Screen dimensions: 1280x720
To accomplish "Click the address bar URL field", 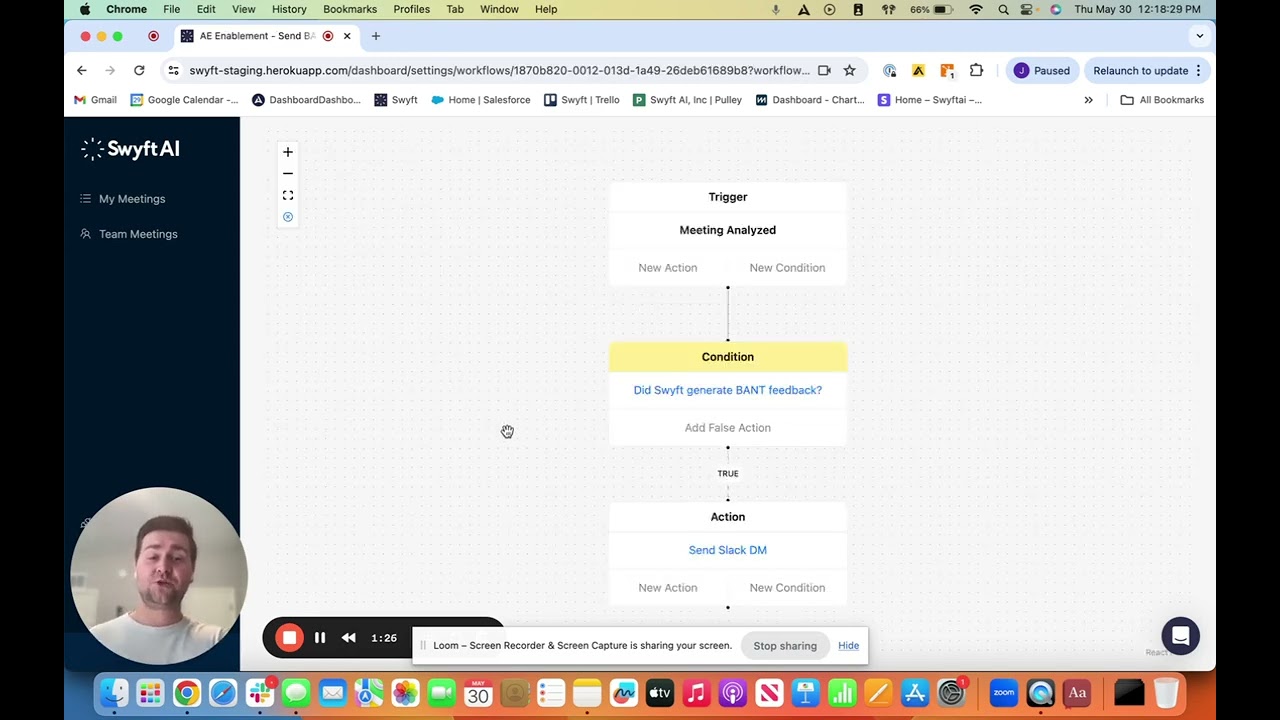I will (x=500, y=70).
